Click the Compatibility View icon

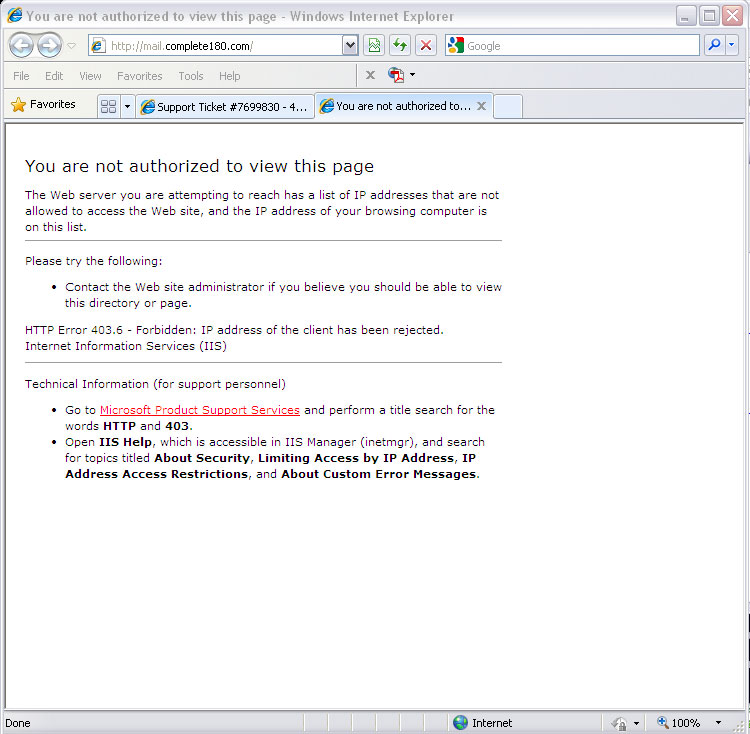click(x=374, y=46)
